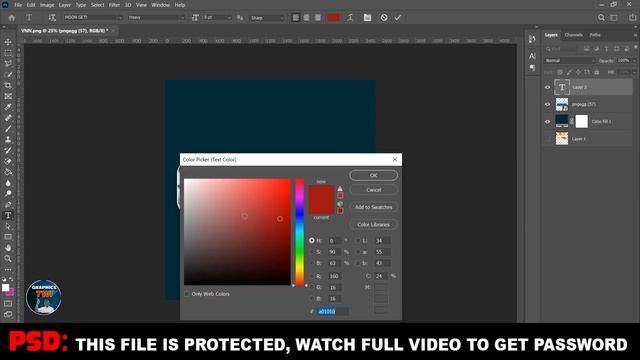Select the Path Selection tool
This screenshot has width=640, height=360.
click(x=8, y=226)
